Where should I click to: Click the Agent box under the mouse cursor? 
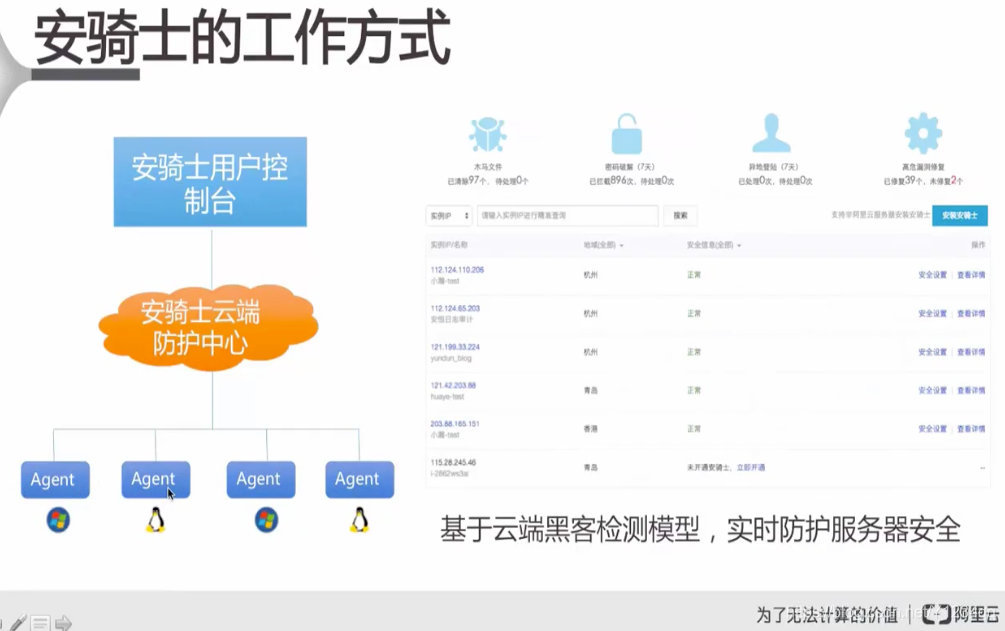(156, 480)
